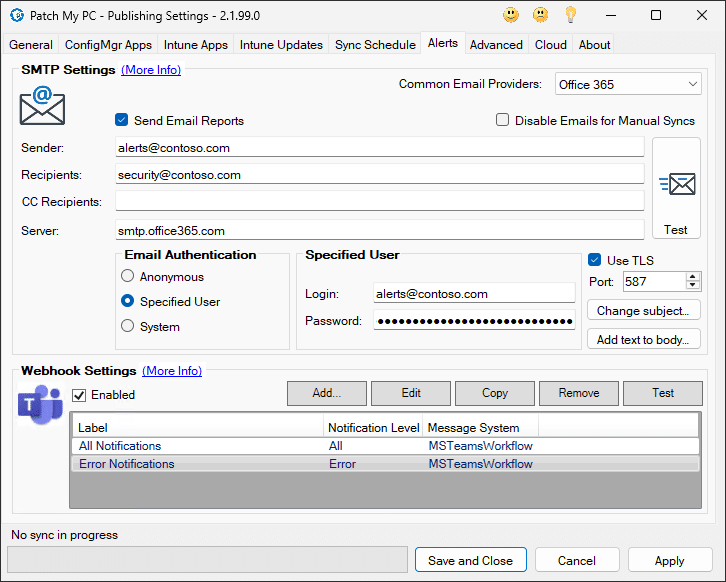Click the Microsoft Teams logo icon
This screenshot has height=582, width=726.
coord(41,404)
